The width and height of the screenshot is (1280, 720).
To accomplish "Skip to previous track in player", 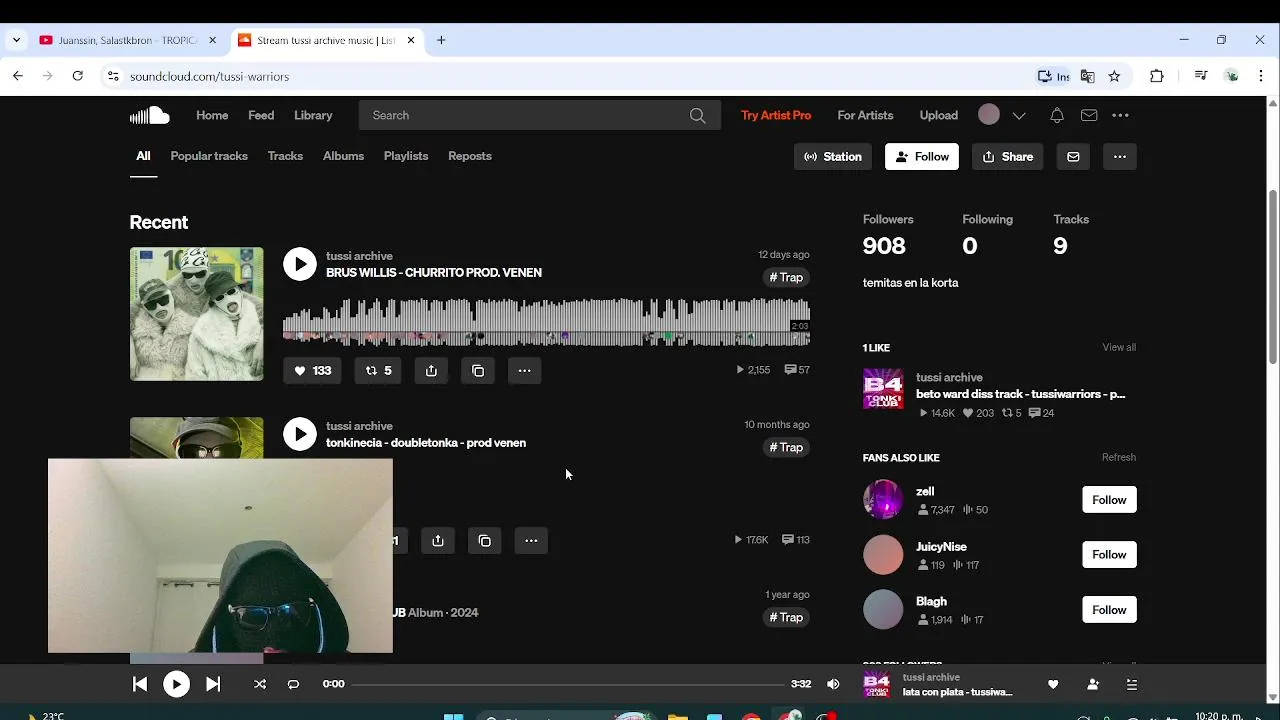I will pyautogui.click(x=140, y=684).
